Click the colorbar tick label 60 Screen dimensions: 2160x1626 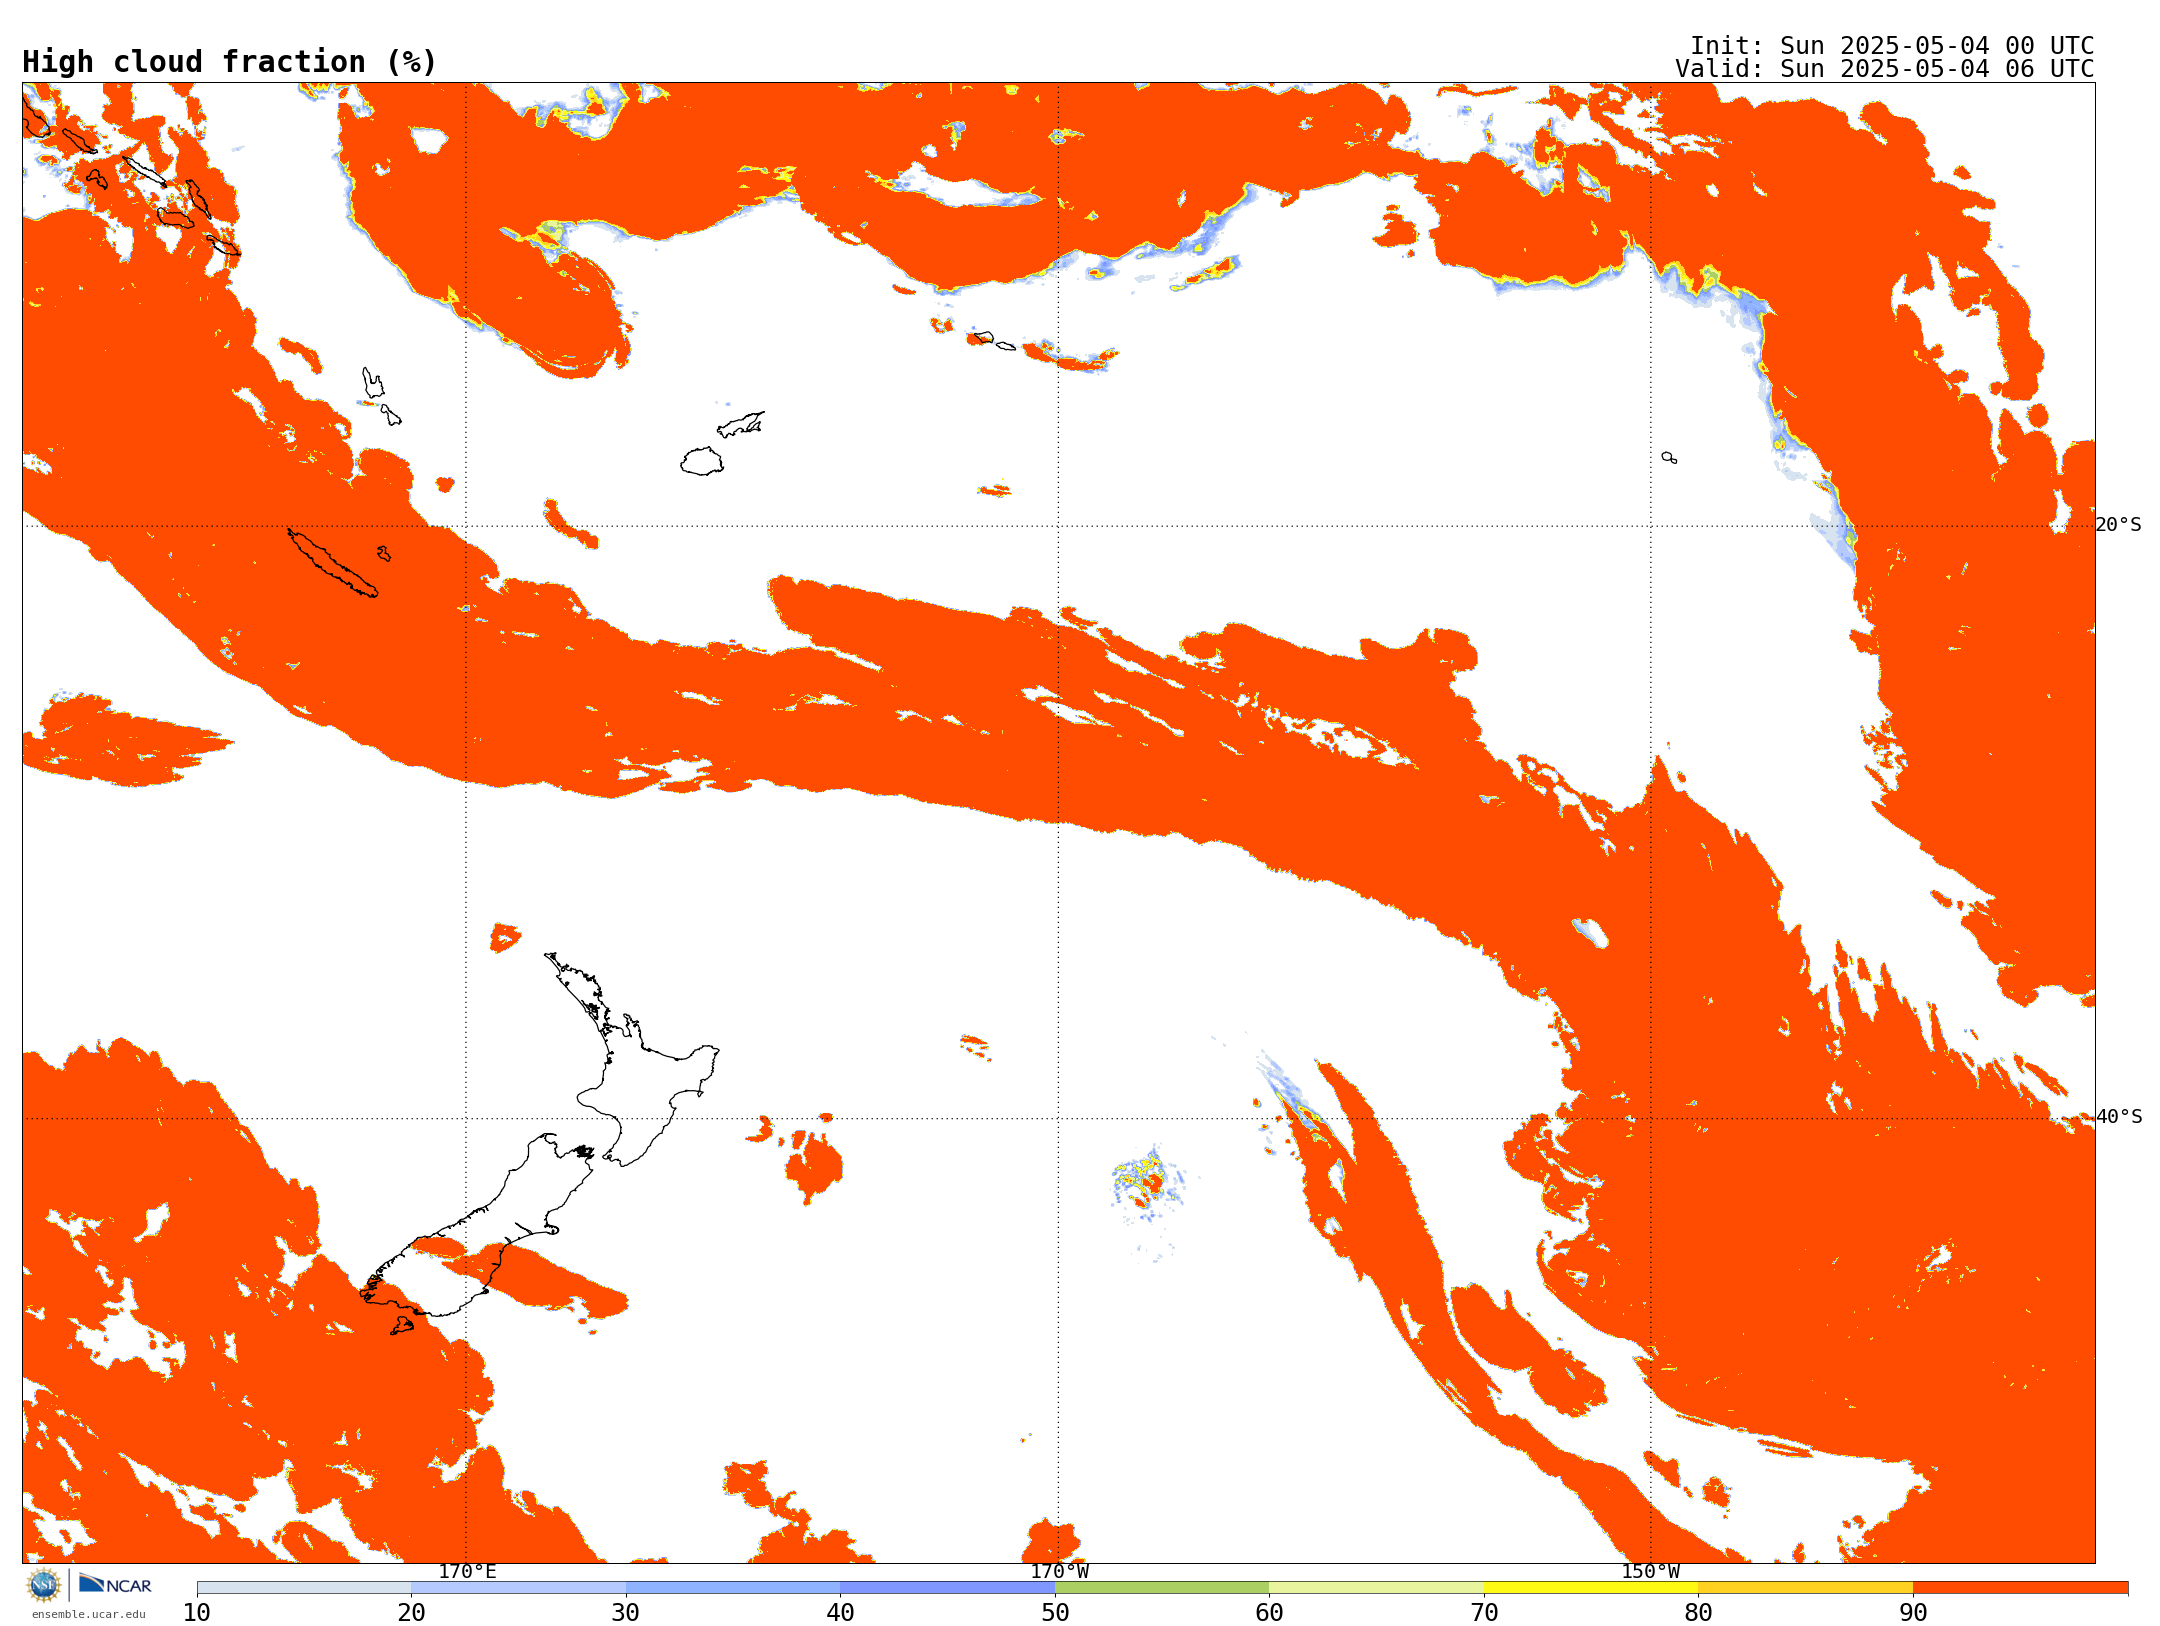(1269, 1613)
